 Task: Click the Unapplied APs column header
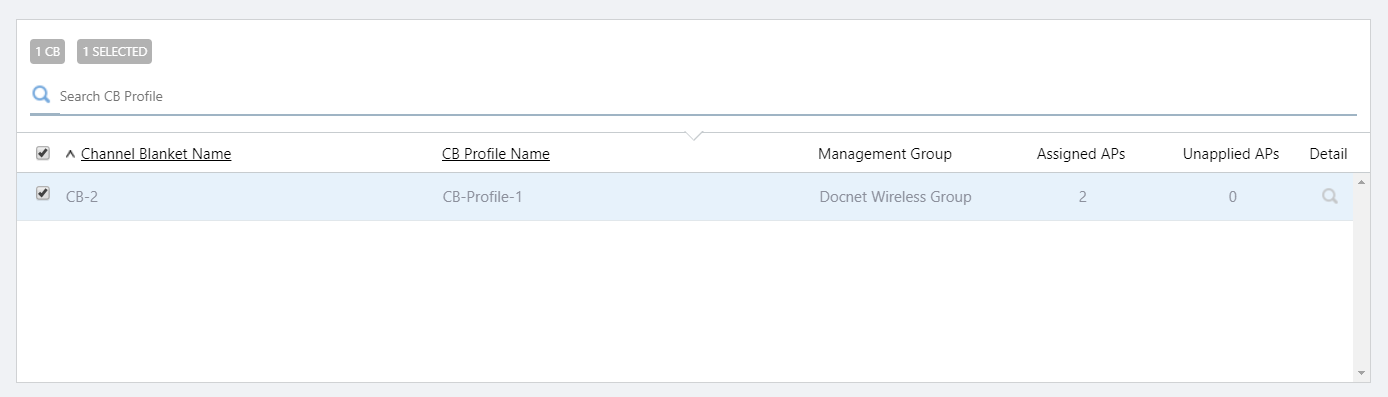tap(1231, 154)
